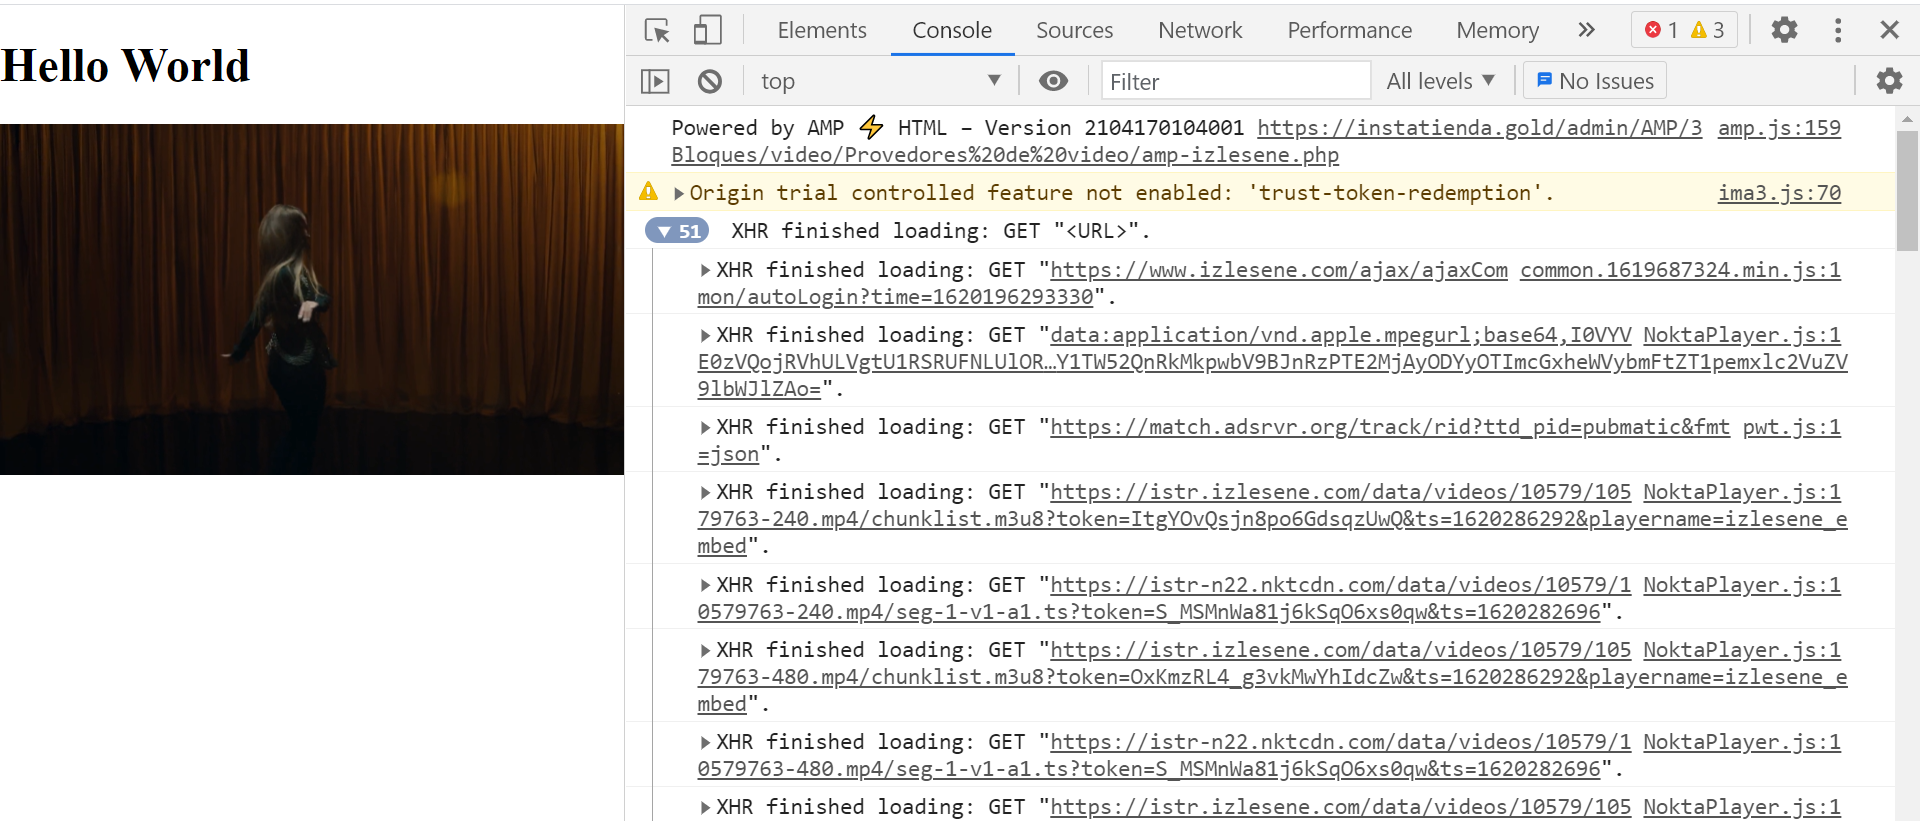
Task: Open the amp.js:159 source link
Action: (1779, 128)
